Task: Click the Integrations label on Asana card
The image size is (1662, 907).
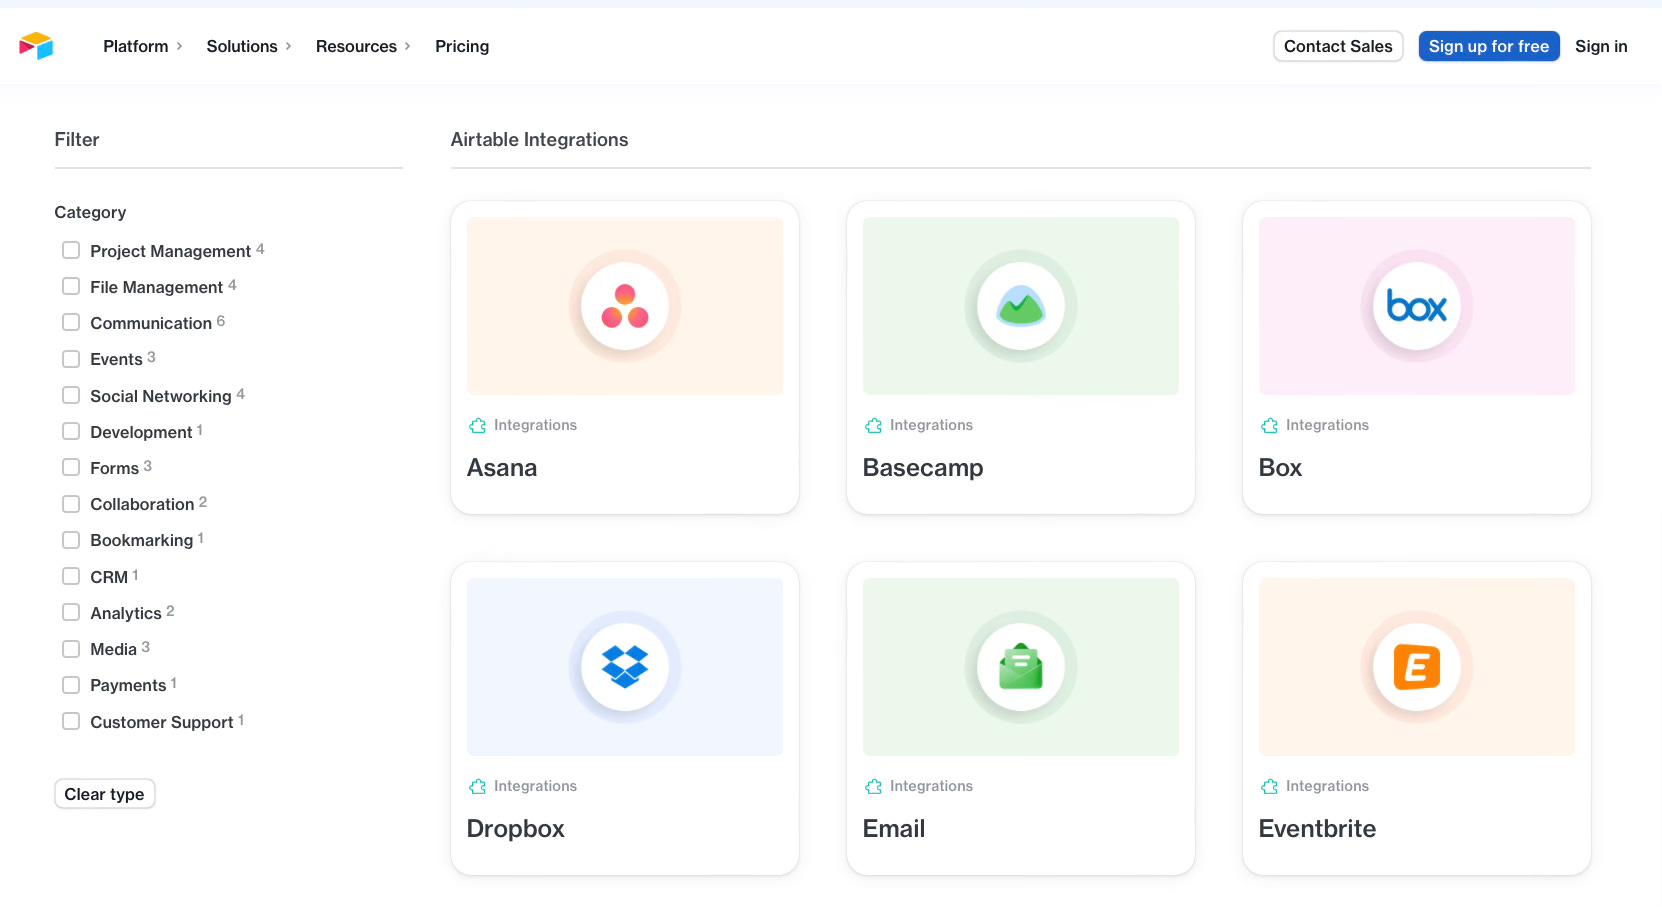Action: 535,425
